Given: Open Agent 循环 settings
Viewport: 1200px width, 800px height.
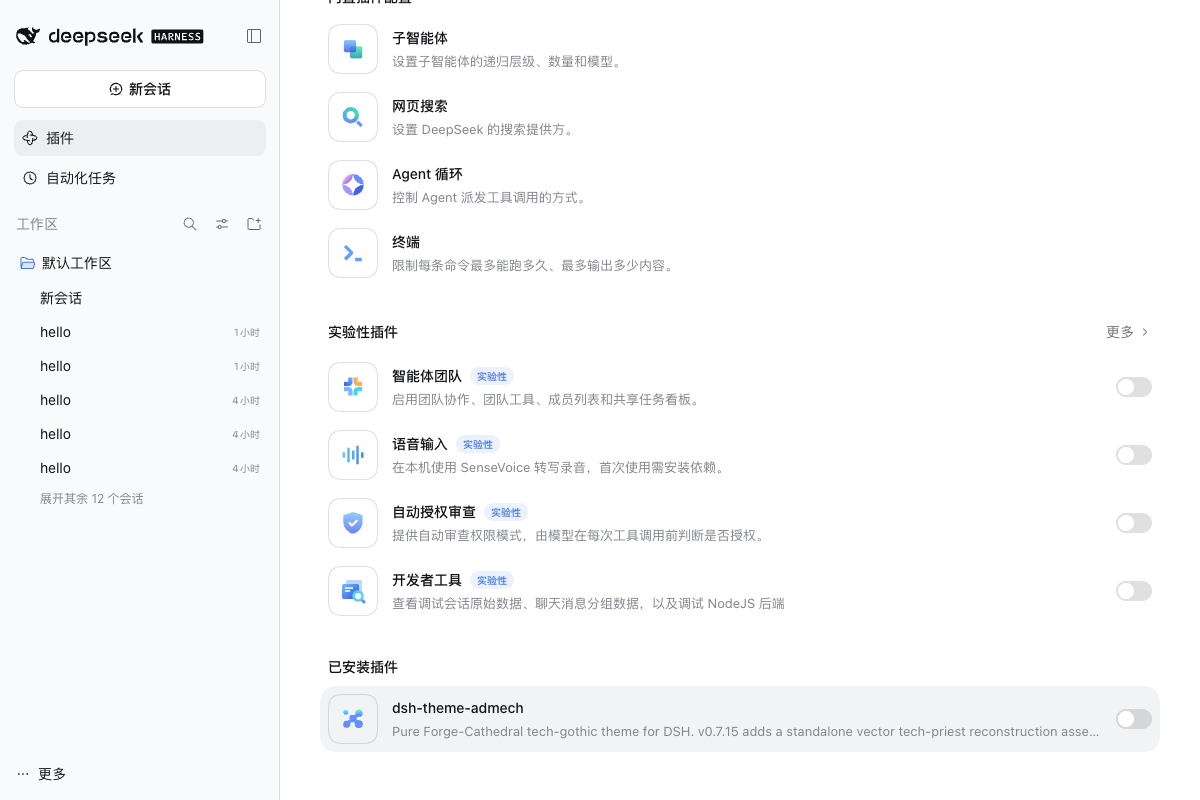Looking at the screenshot, I should click(x=740, y=185).
